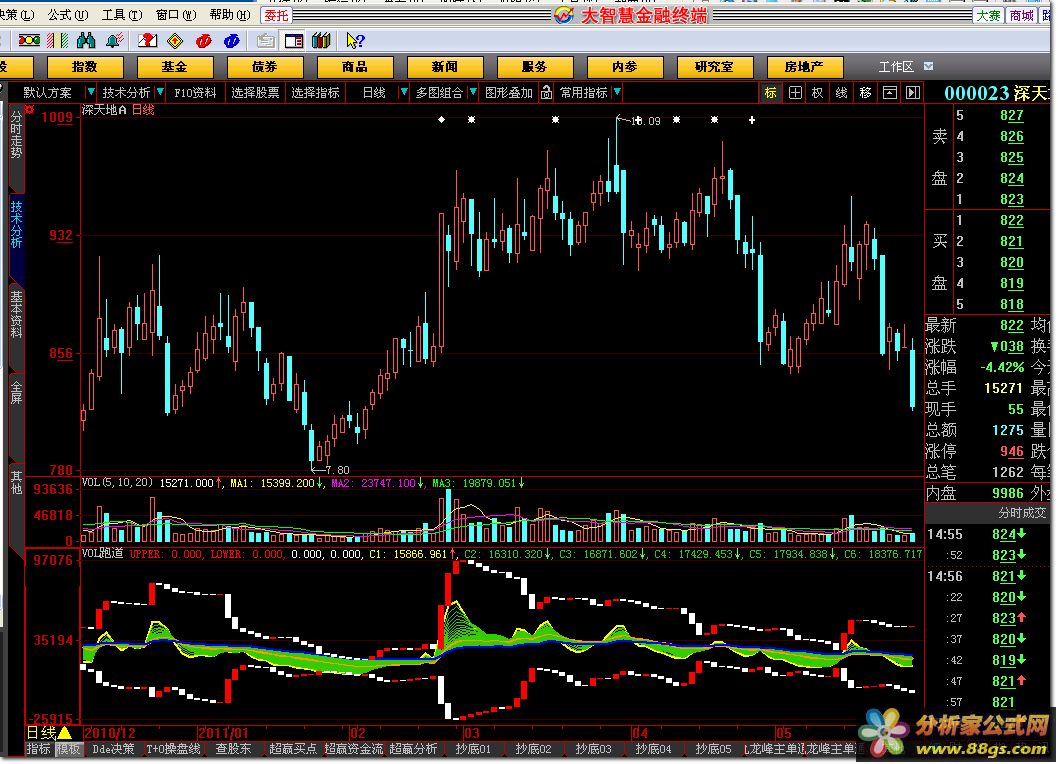Image resolution: width=1058 pixels, height=764 pixels.
Task: Click the window expand box icon
Action: (889, 92)
